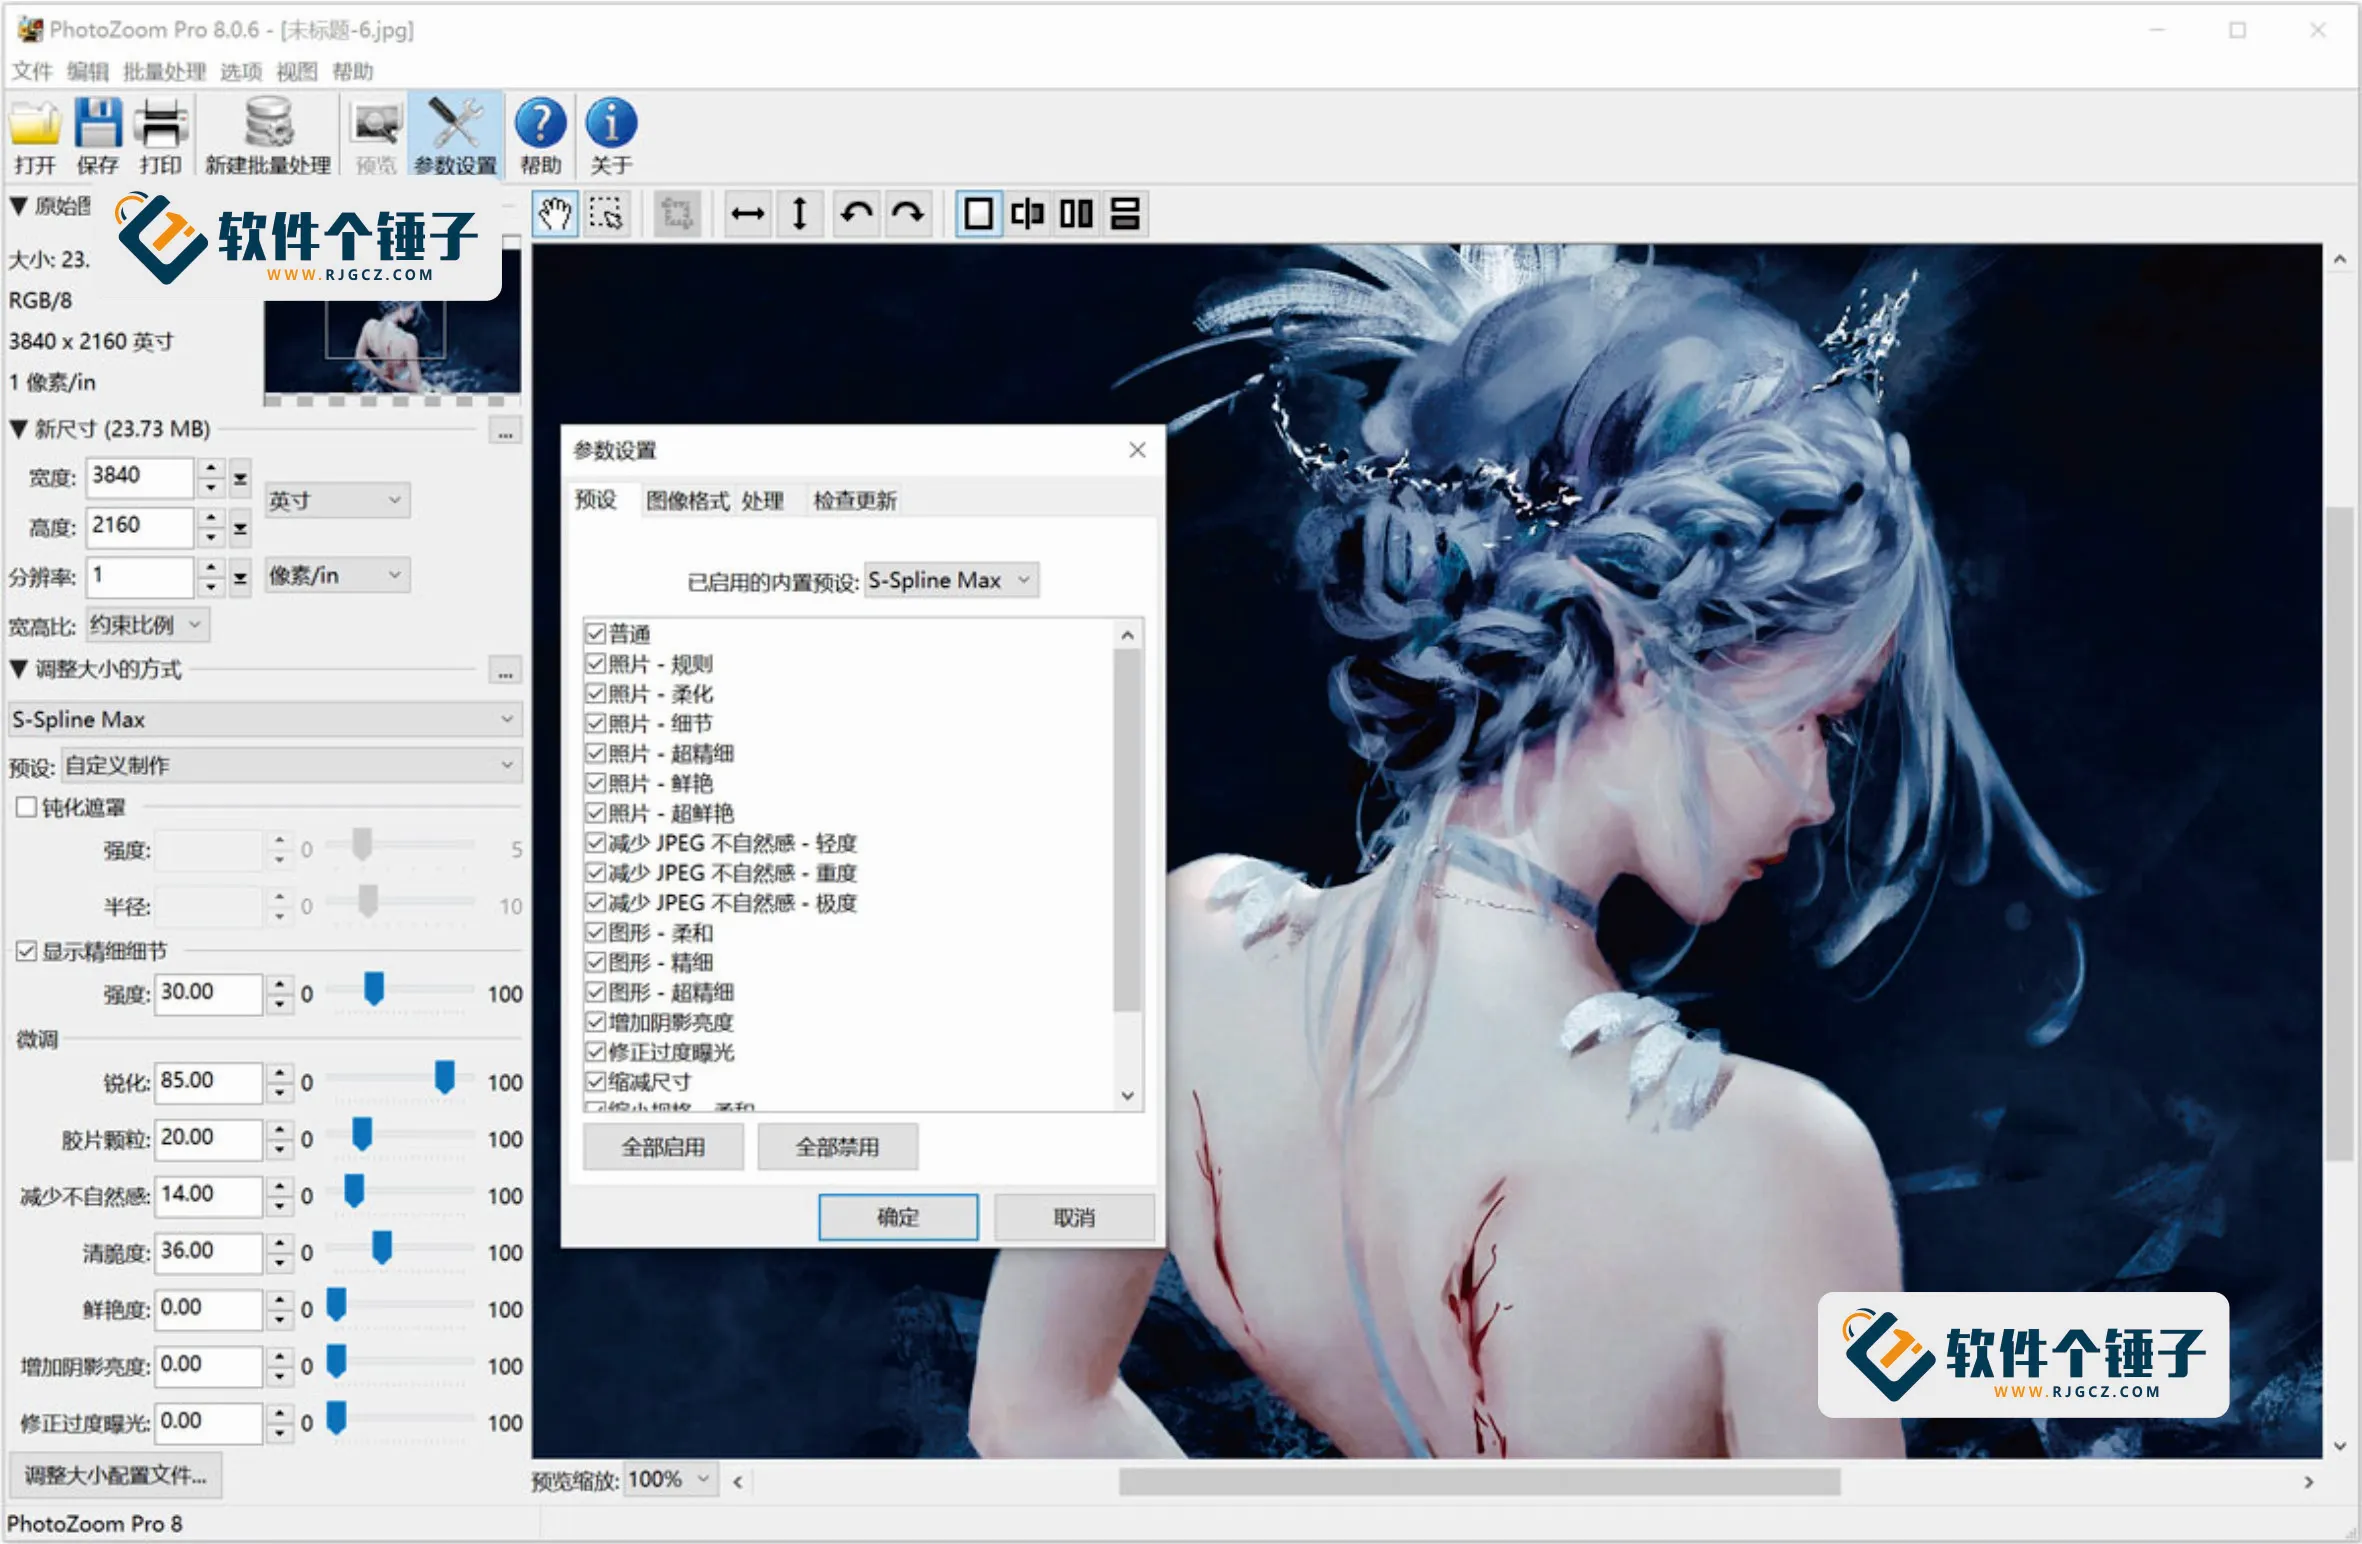
Task: Flip image vertically with arrow icon
Action: click(800, 214)
